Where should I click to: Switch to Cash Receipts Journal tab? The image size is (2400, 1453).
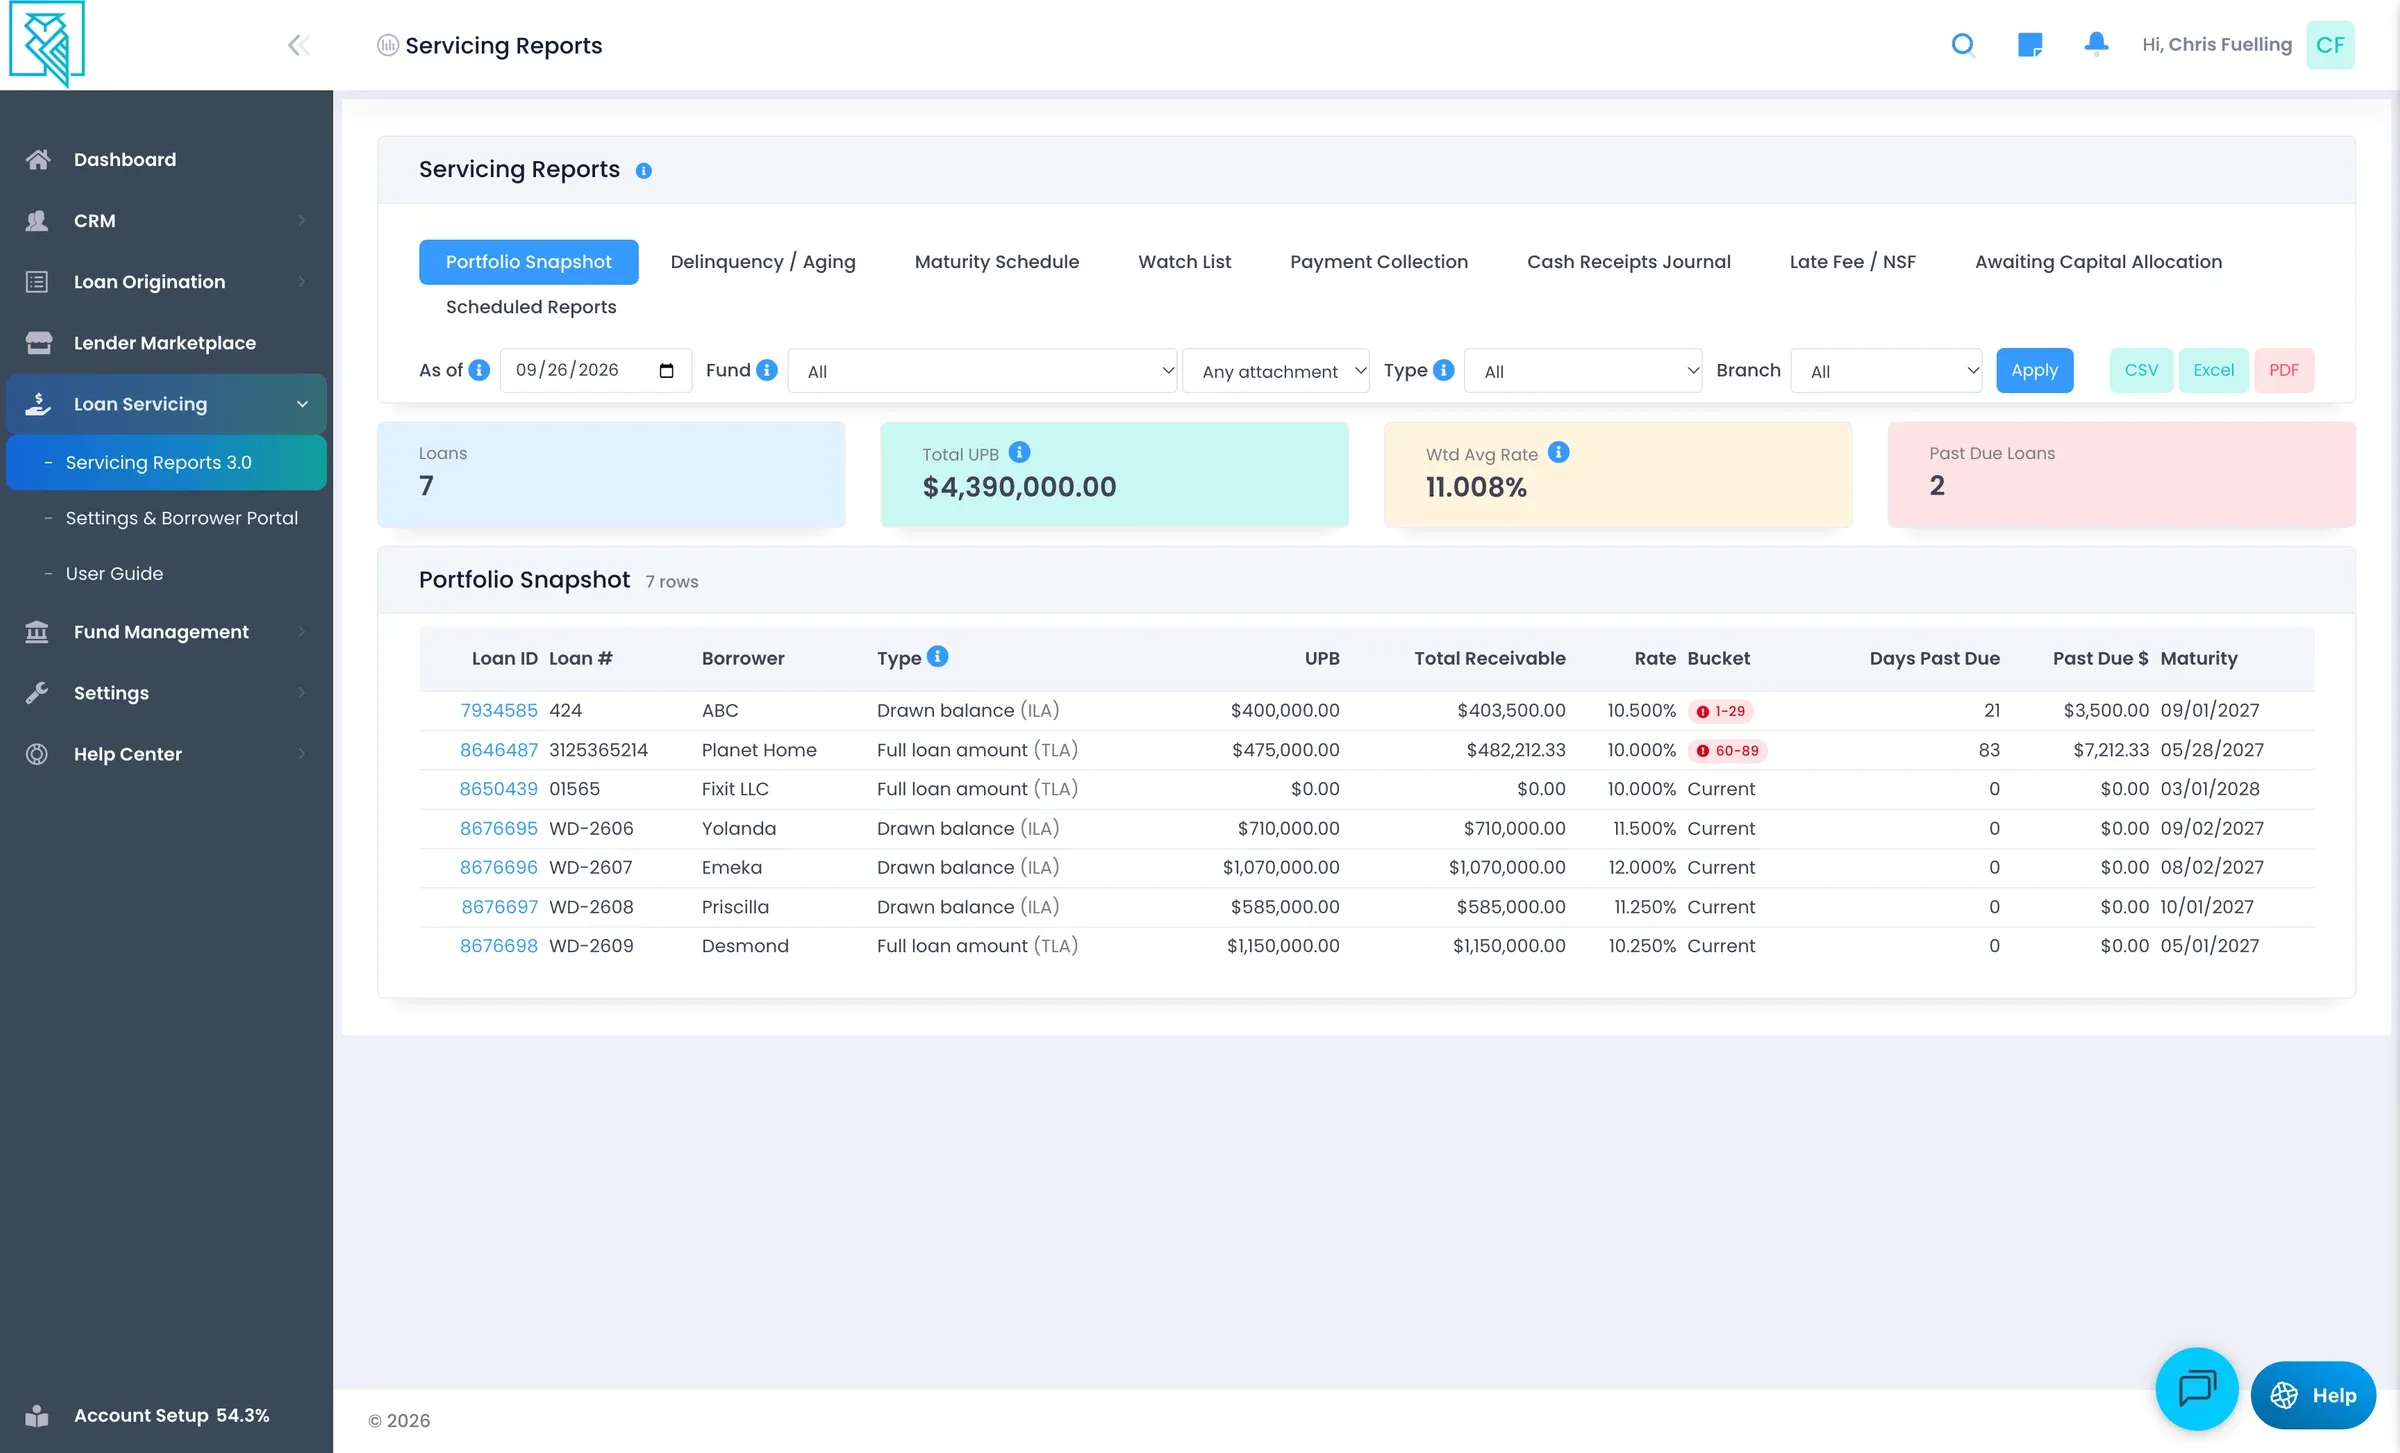pyautogui.click(x=1628, y=262)
